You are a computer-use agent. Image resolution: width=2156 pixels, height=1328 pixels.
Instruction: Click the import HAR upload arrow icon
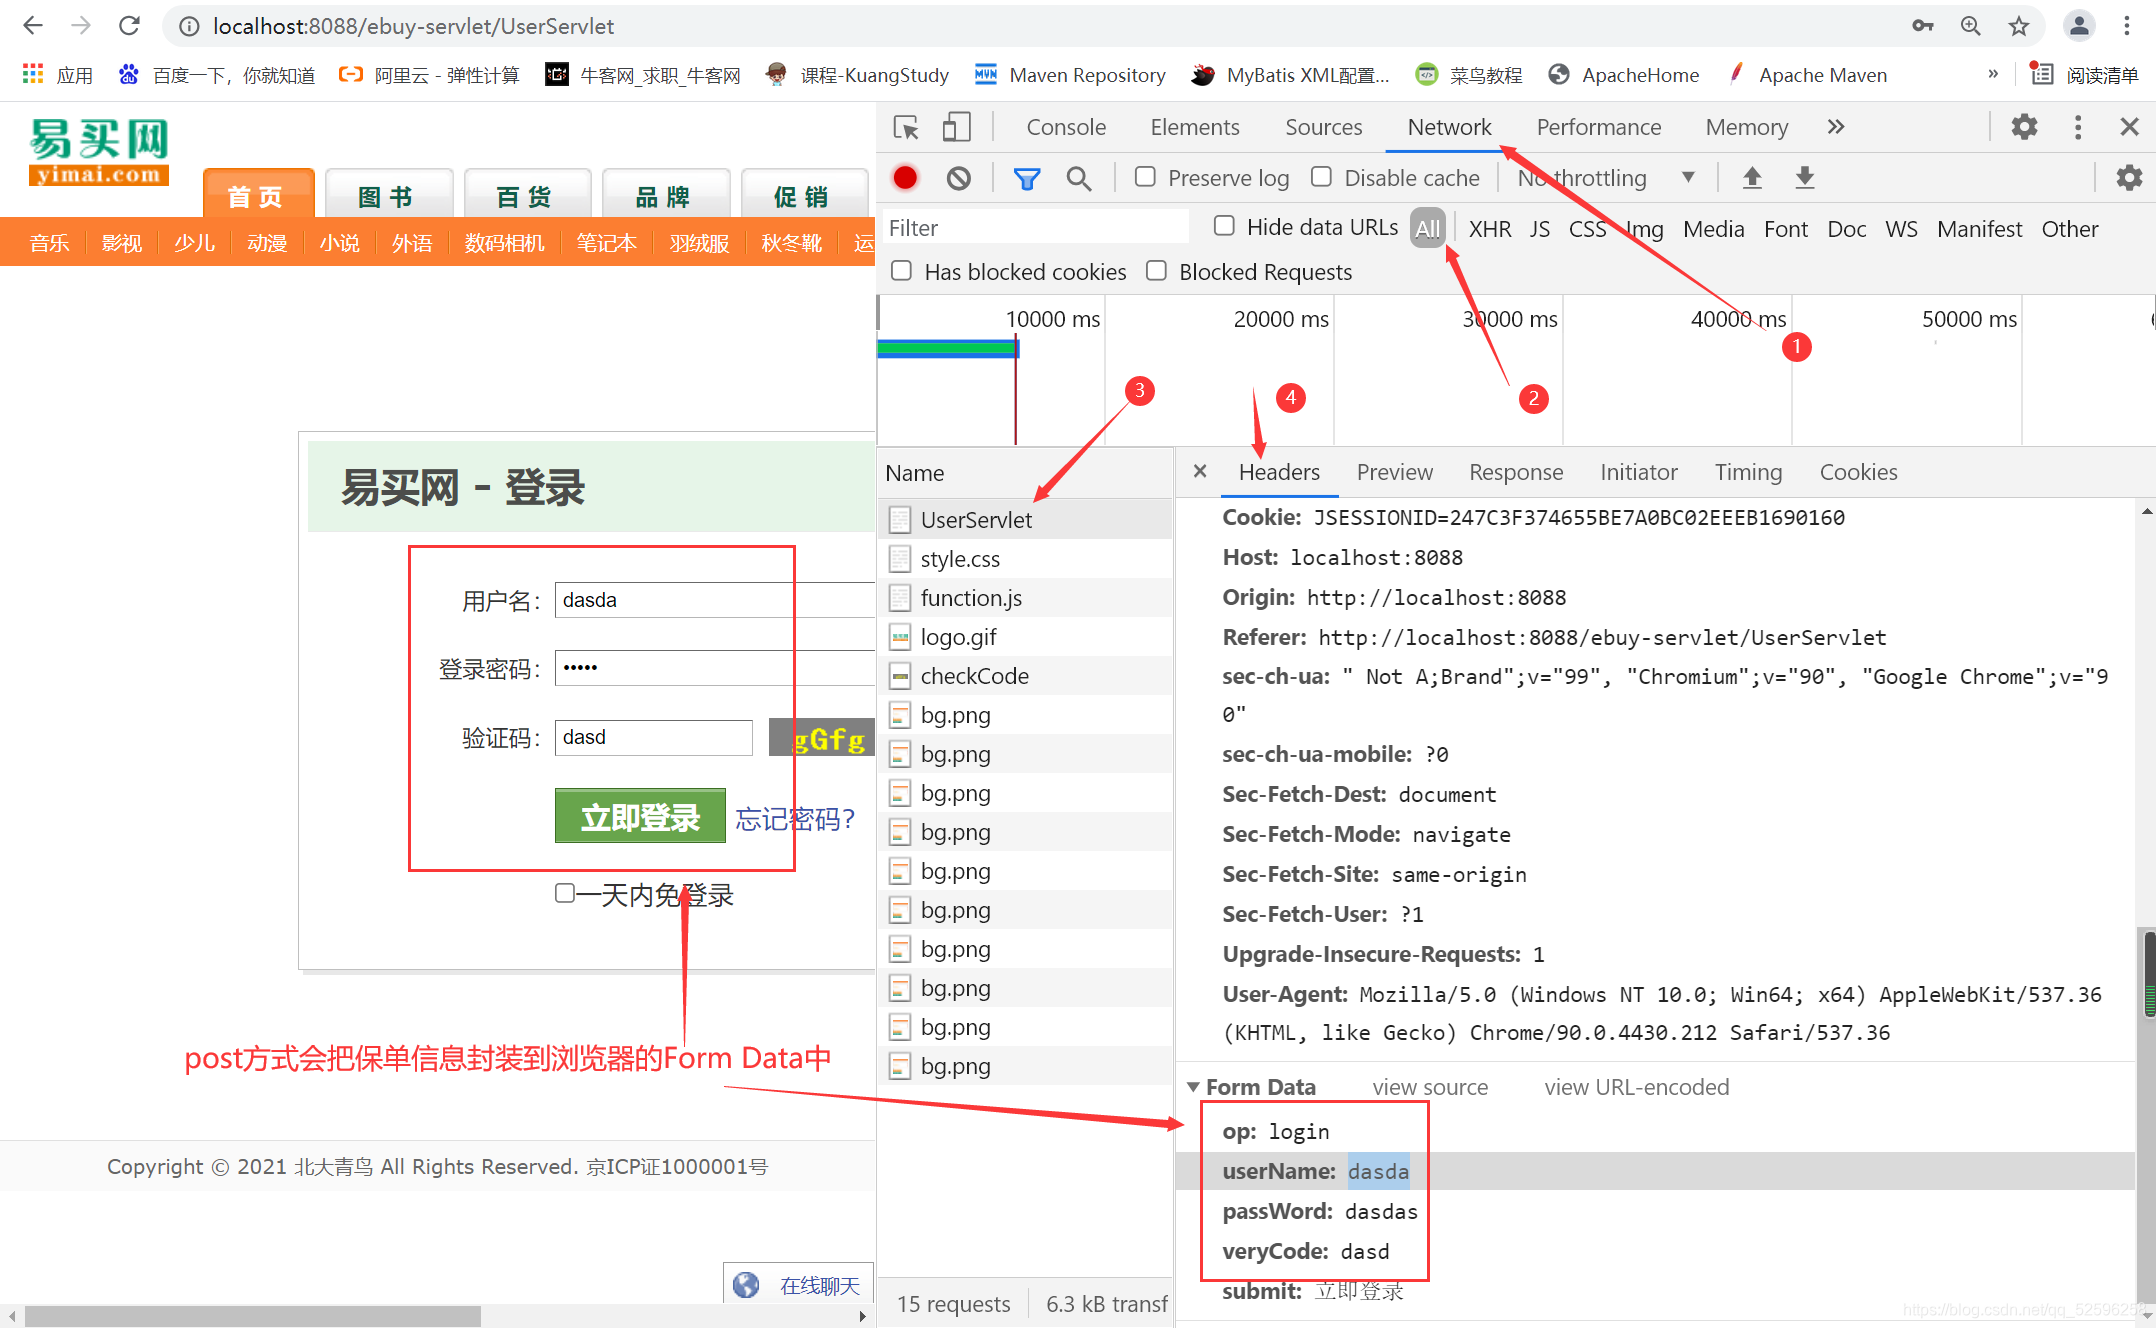click(x=1752, y=178)
